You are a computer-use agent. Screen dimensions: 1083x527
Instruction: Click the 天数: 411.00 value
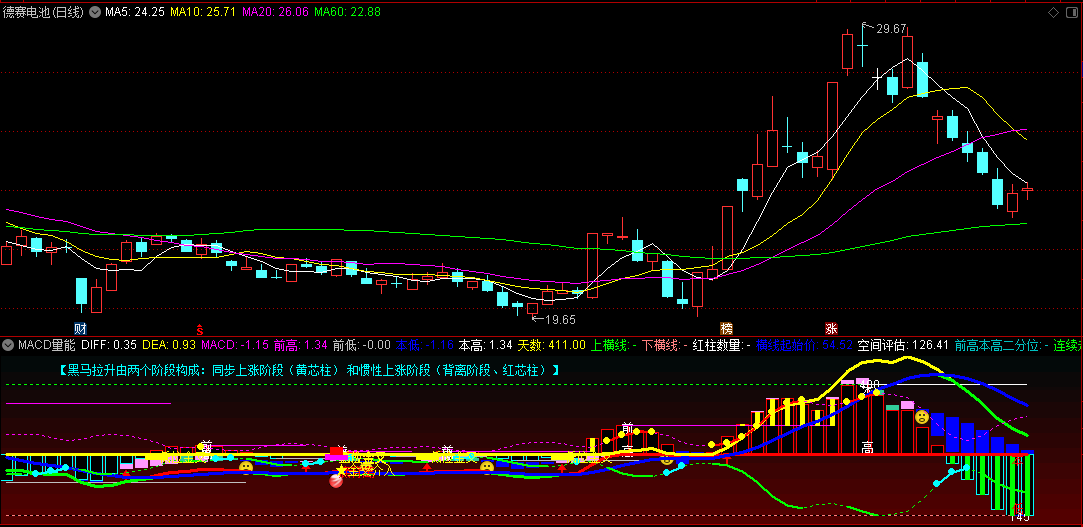pyautogui.click(x=552, y=345)
